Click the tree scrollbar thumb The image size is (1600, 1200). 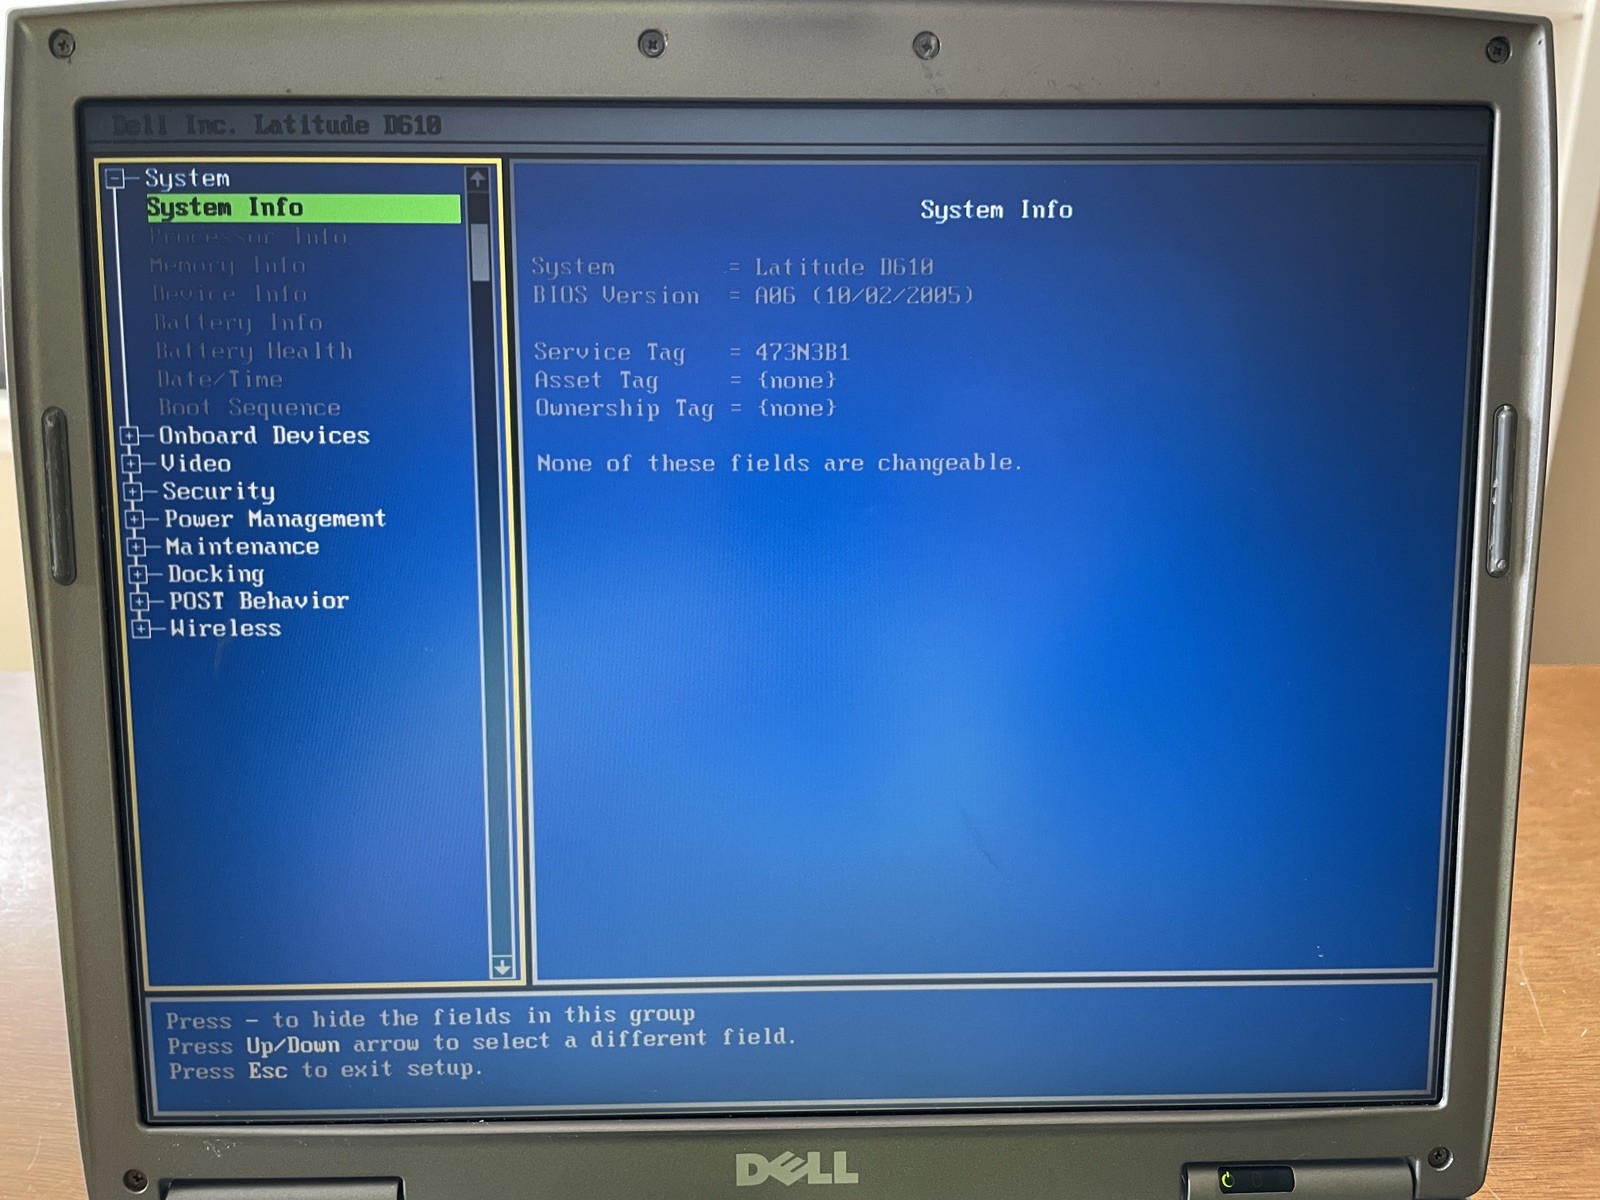tap(481, 252)
